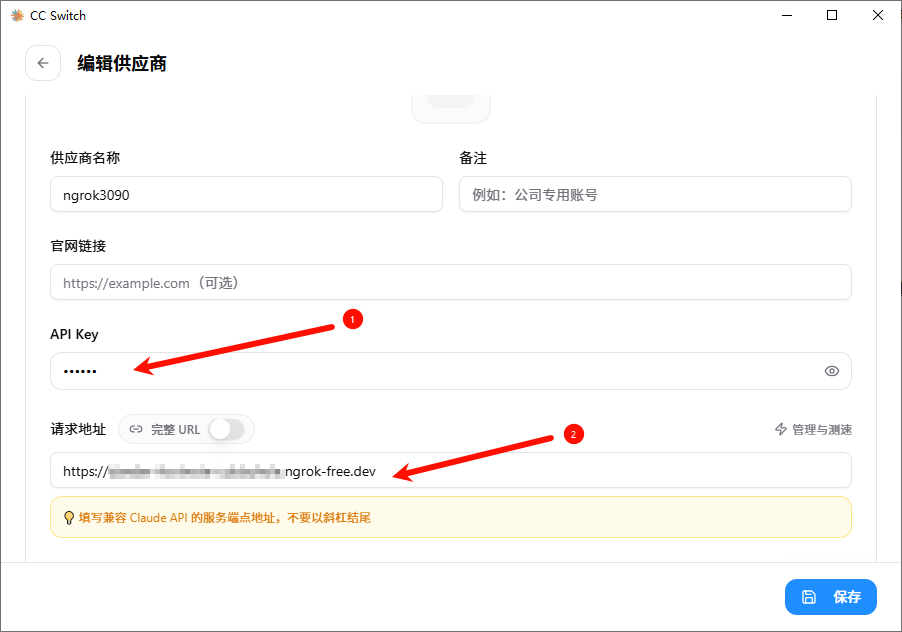Viewport: 902px width, 632px height.
Task: Click the 供应商名称 field containing ngrok3090
Action: click(x=246, y=194)
